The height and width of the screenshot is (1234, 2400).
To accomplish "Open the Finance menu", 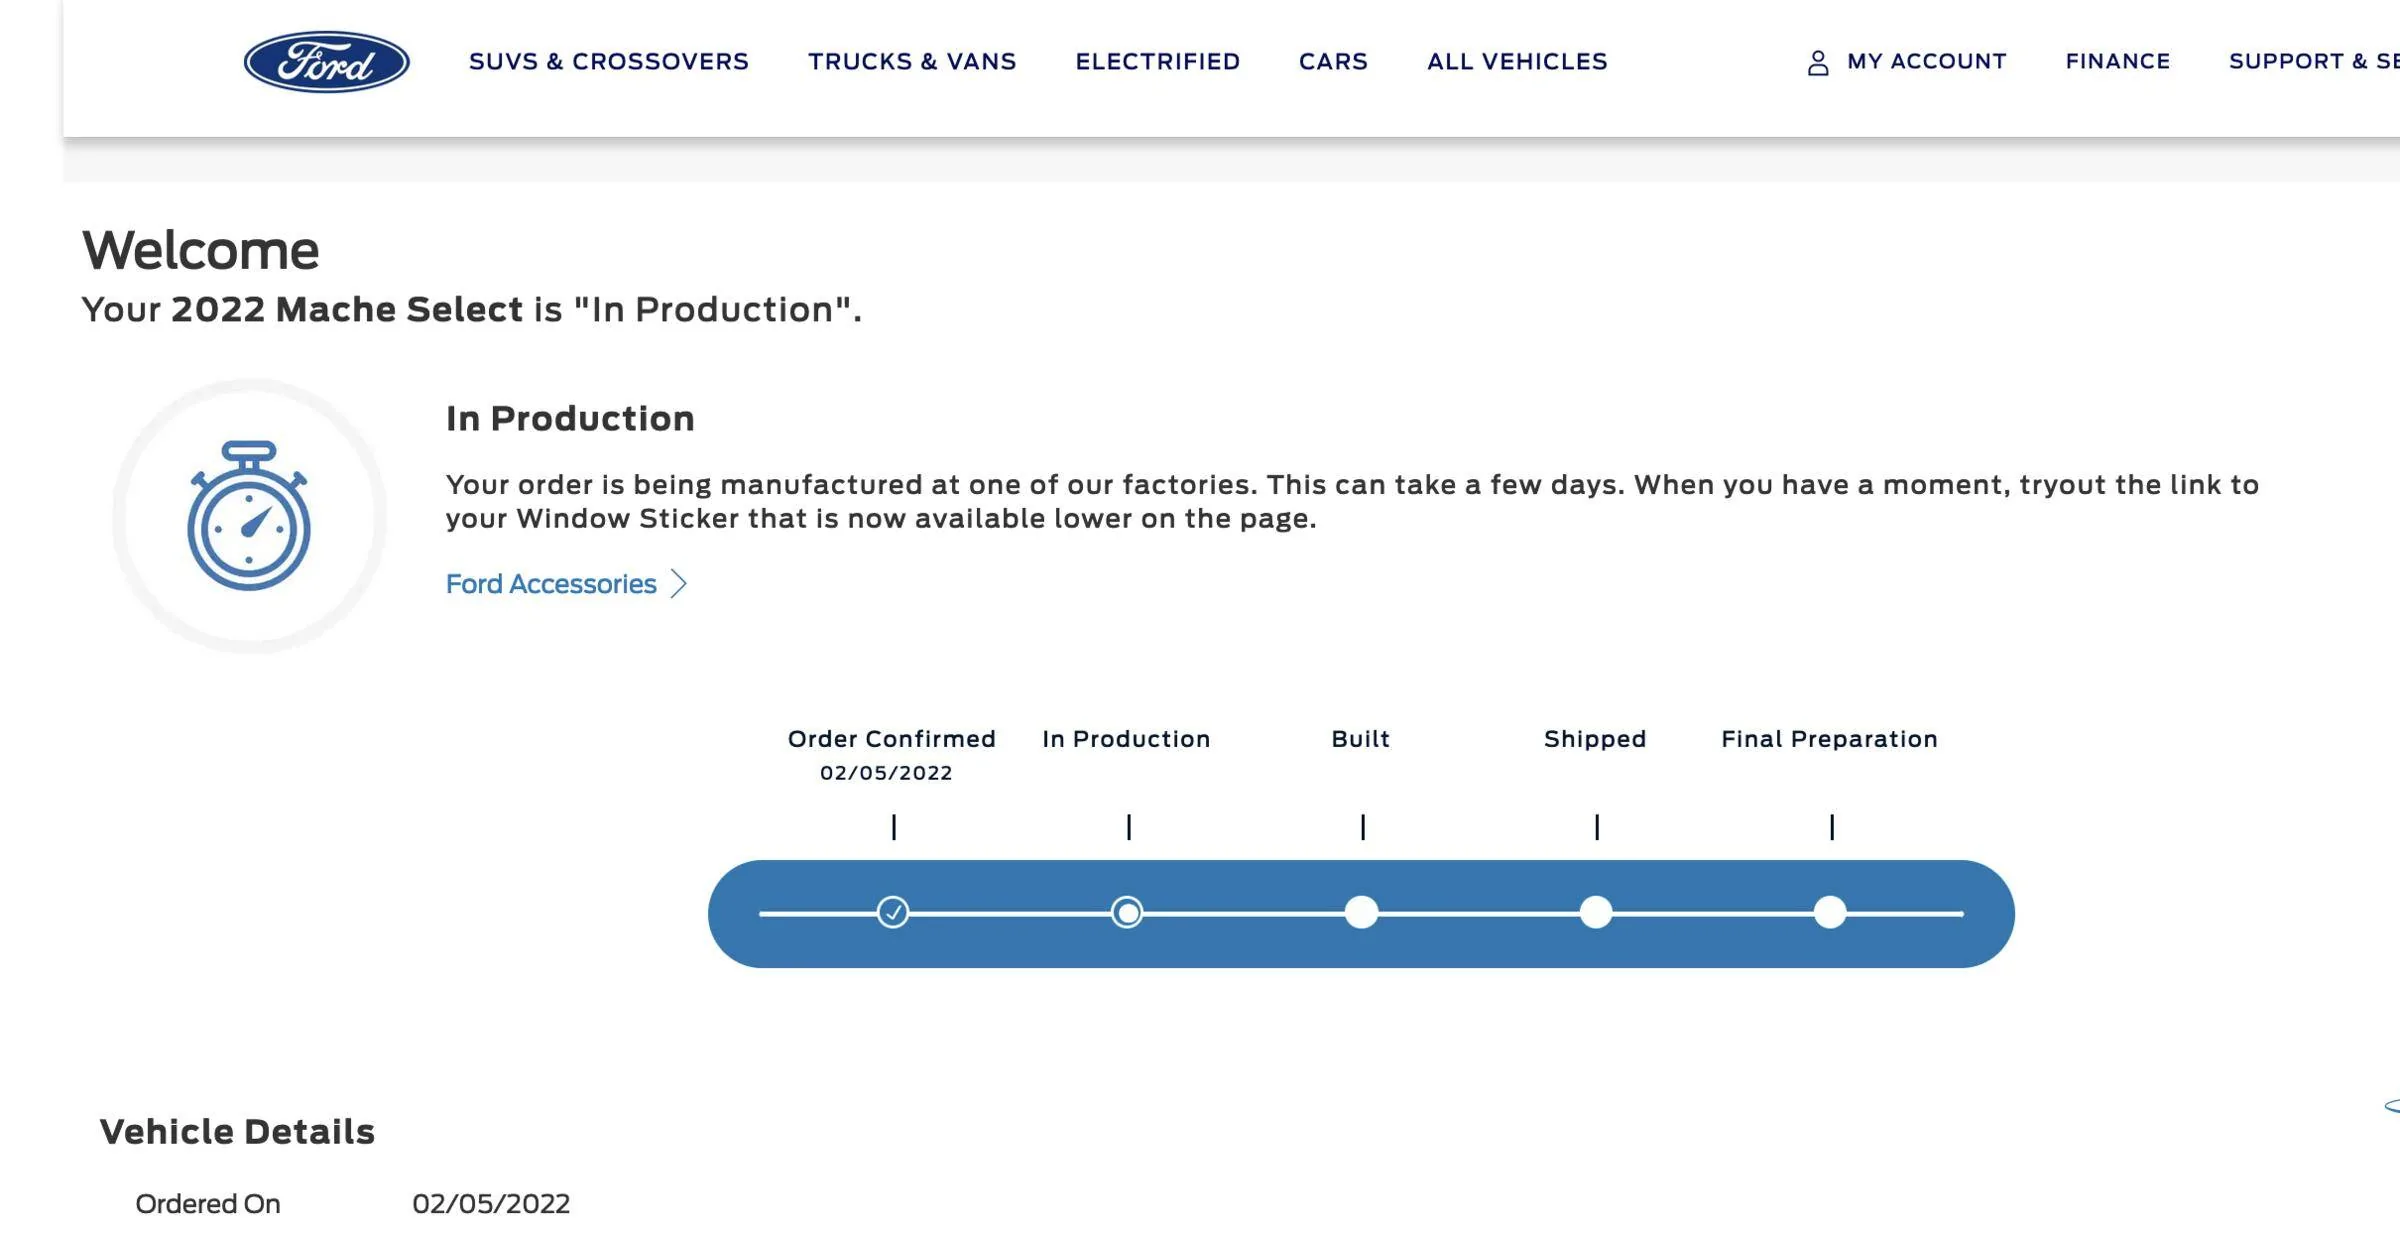I will (2118, 62).
